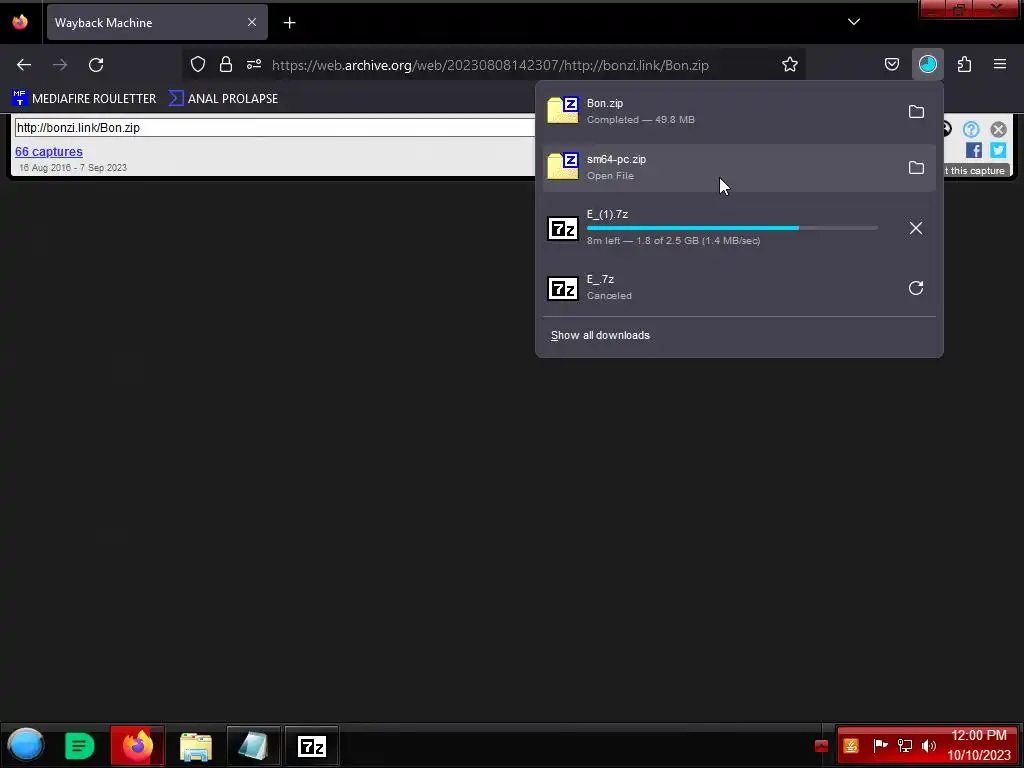Open the 66 captures link

point(49,152)
